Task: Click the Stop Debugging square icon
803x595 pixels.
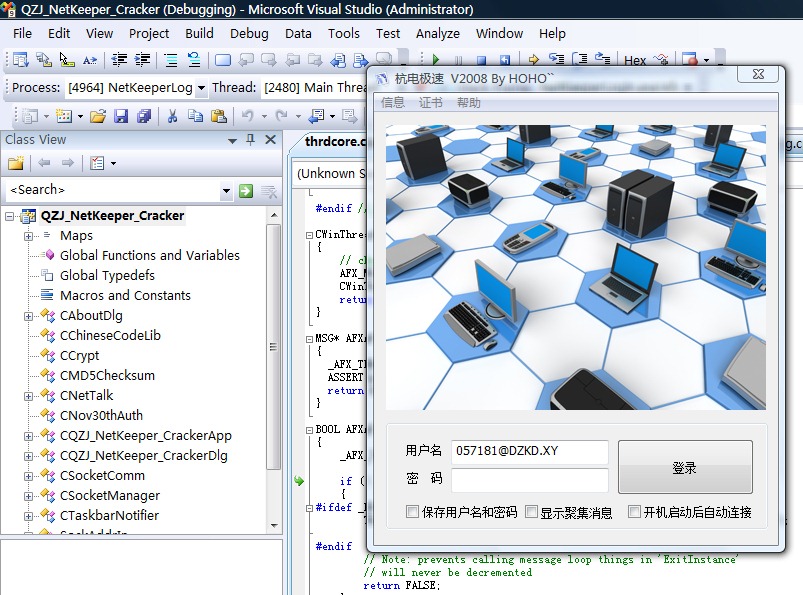Action: click(482, 61)
